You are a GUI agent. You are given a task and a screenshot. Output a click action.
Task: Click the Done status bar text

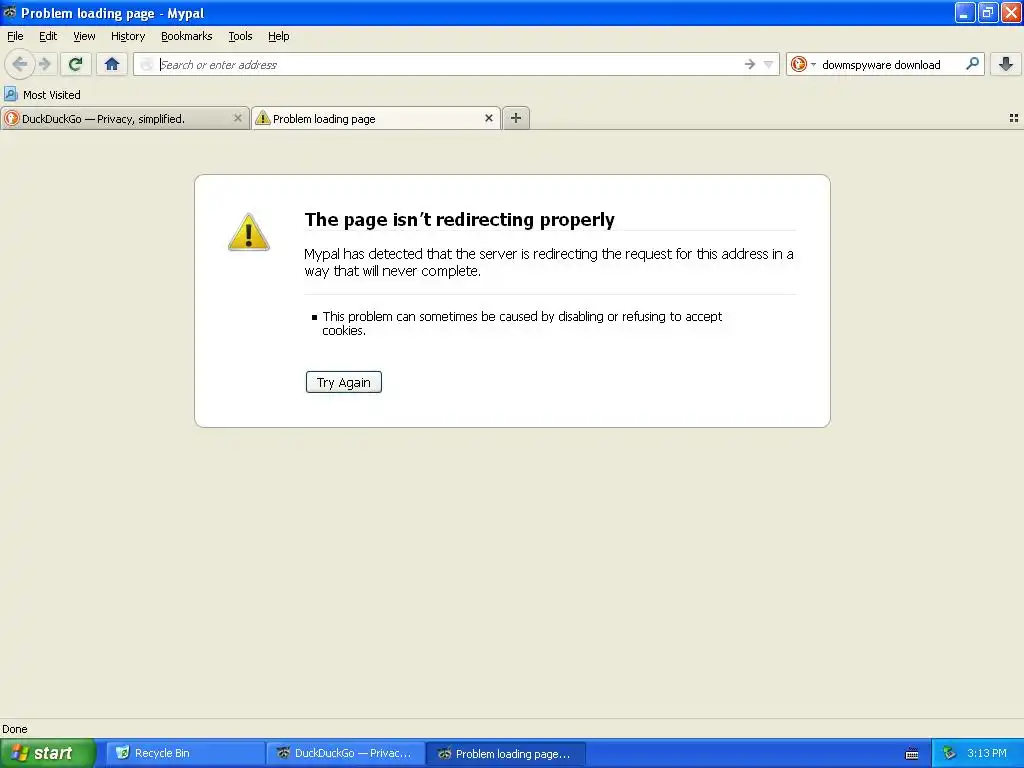(15, 729)
